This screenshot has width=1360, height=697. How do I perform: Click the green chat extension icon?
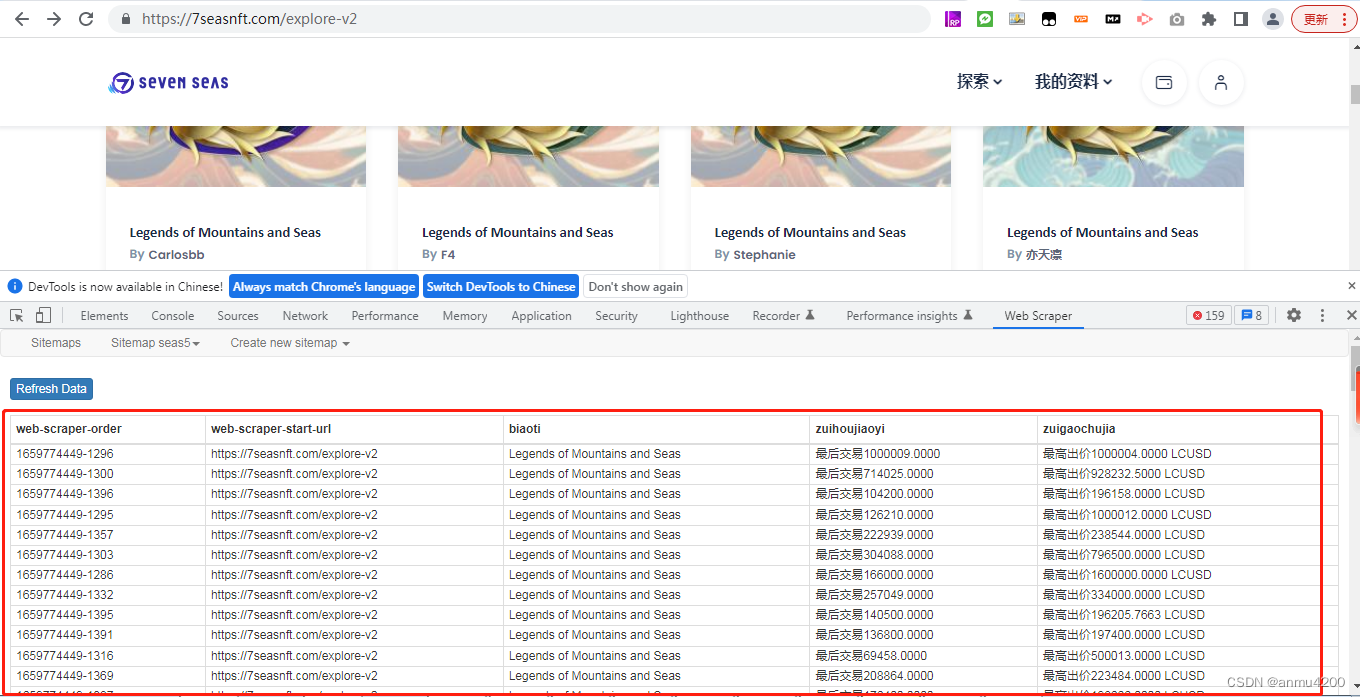pos(985,19)
